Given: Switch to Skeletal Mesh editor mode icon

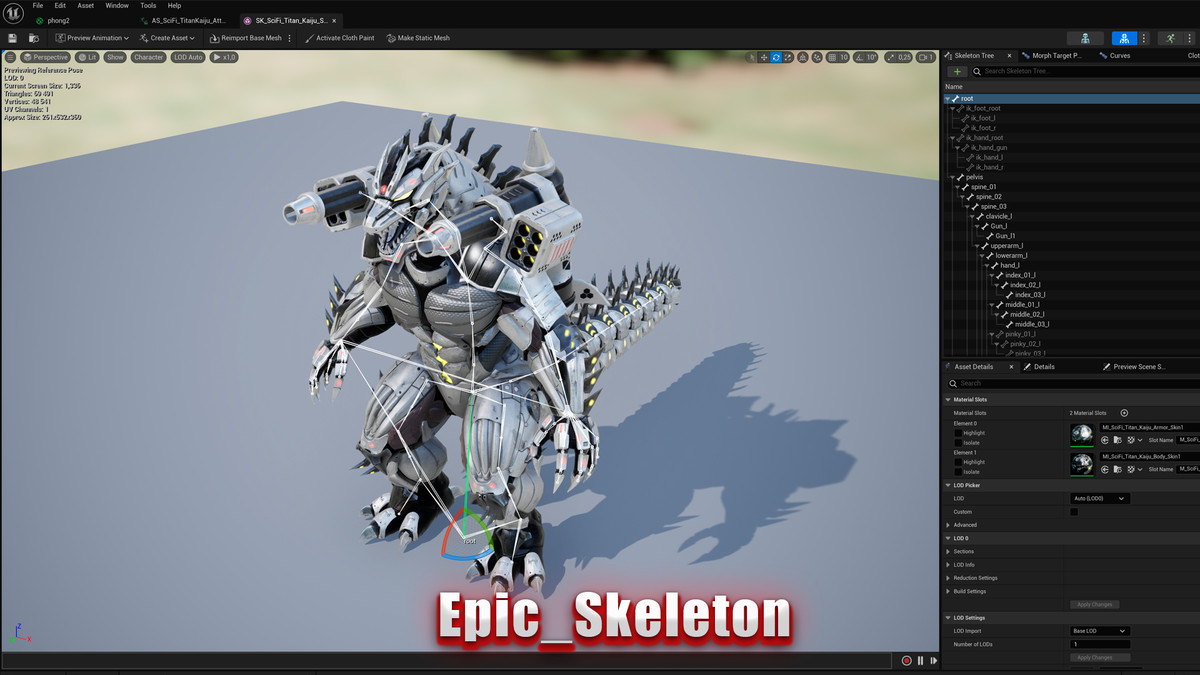Looking at the screenshot, I should pyautogui.click(x=1125, y=38).
